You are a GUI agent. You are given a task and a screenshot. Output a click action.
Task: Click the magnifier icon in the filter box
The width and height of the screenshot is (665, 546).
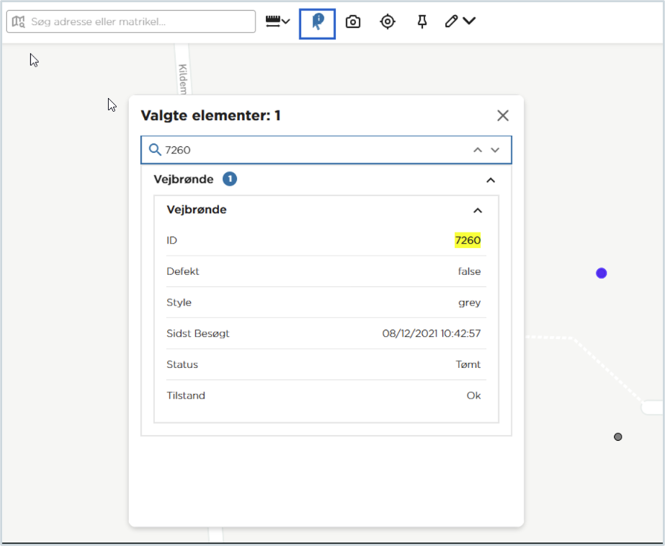tap(155, 149)
